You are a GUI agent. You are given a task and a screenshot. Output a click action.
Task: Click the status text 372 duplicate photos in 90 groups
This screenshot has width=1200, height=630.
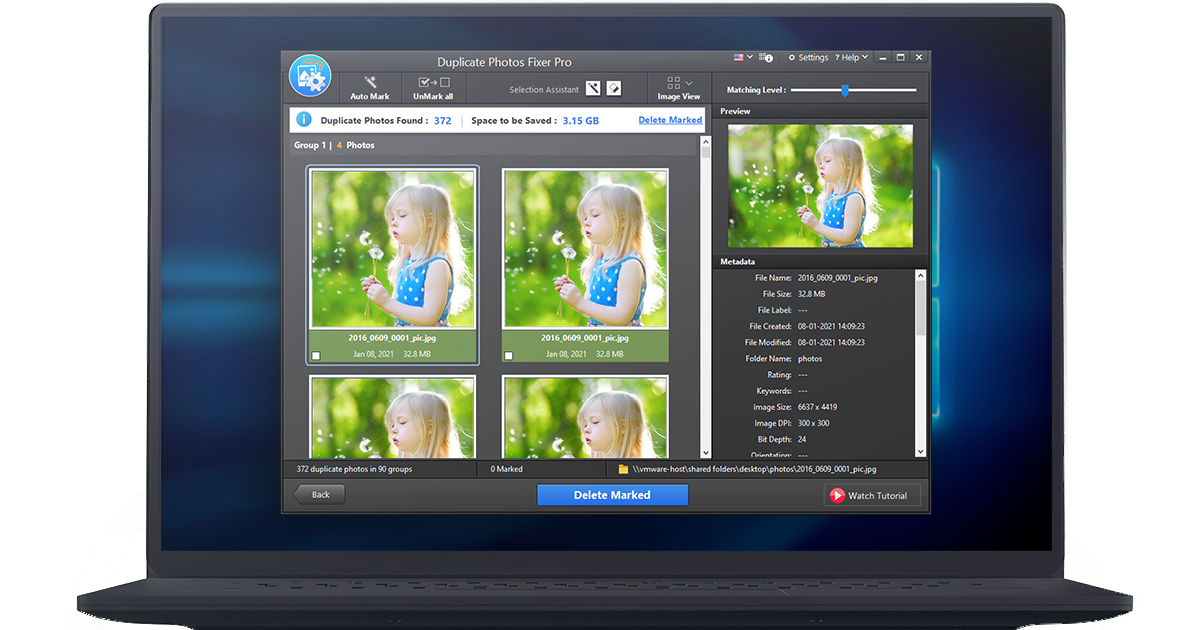(354, 468)
